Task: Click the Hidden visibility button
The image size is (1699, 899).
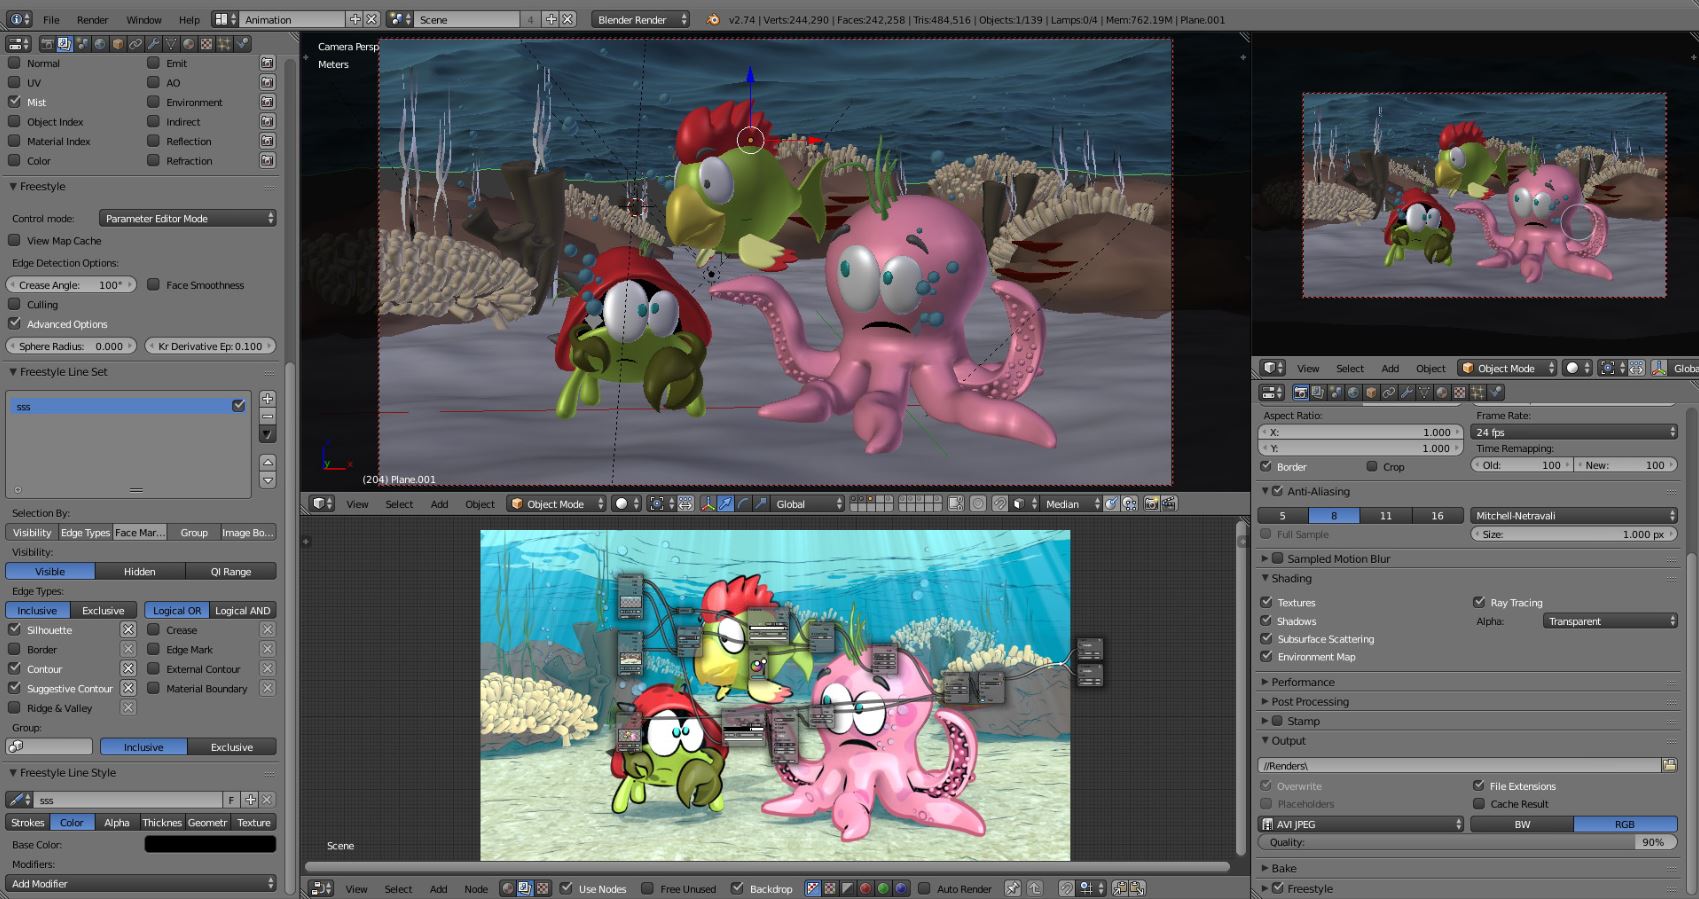Action: pos(139,572)
